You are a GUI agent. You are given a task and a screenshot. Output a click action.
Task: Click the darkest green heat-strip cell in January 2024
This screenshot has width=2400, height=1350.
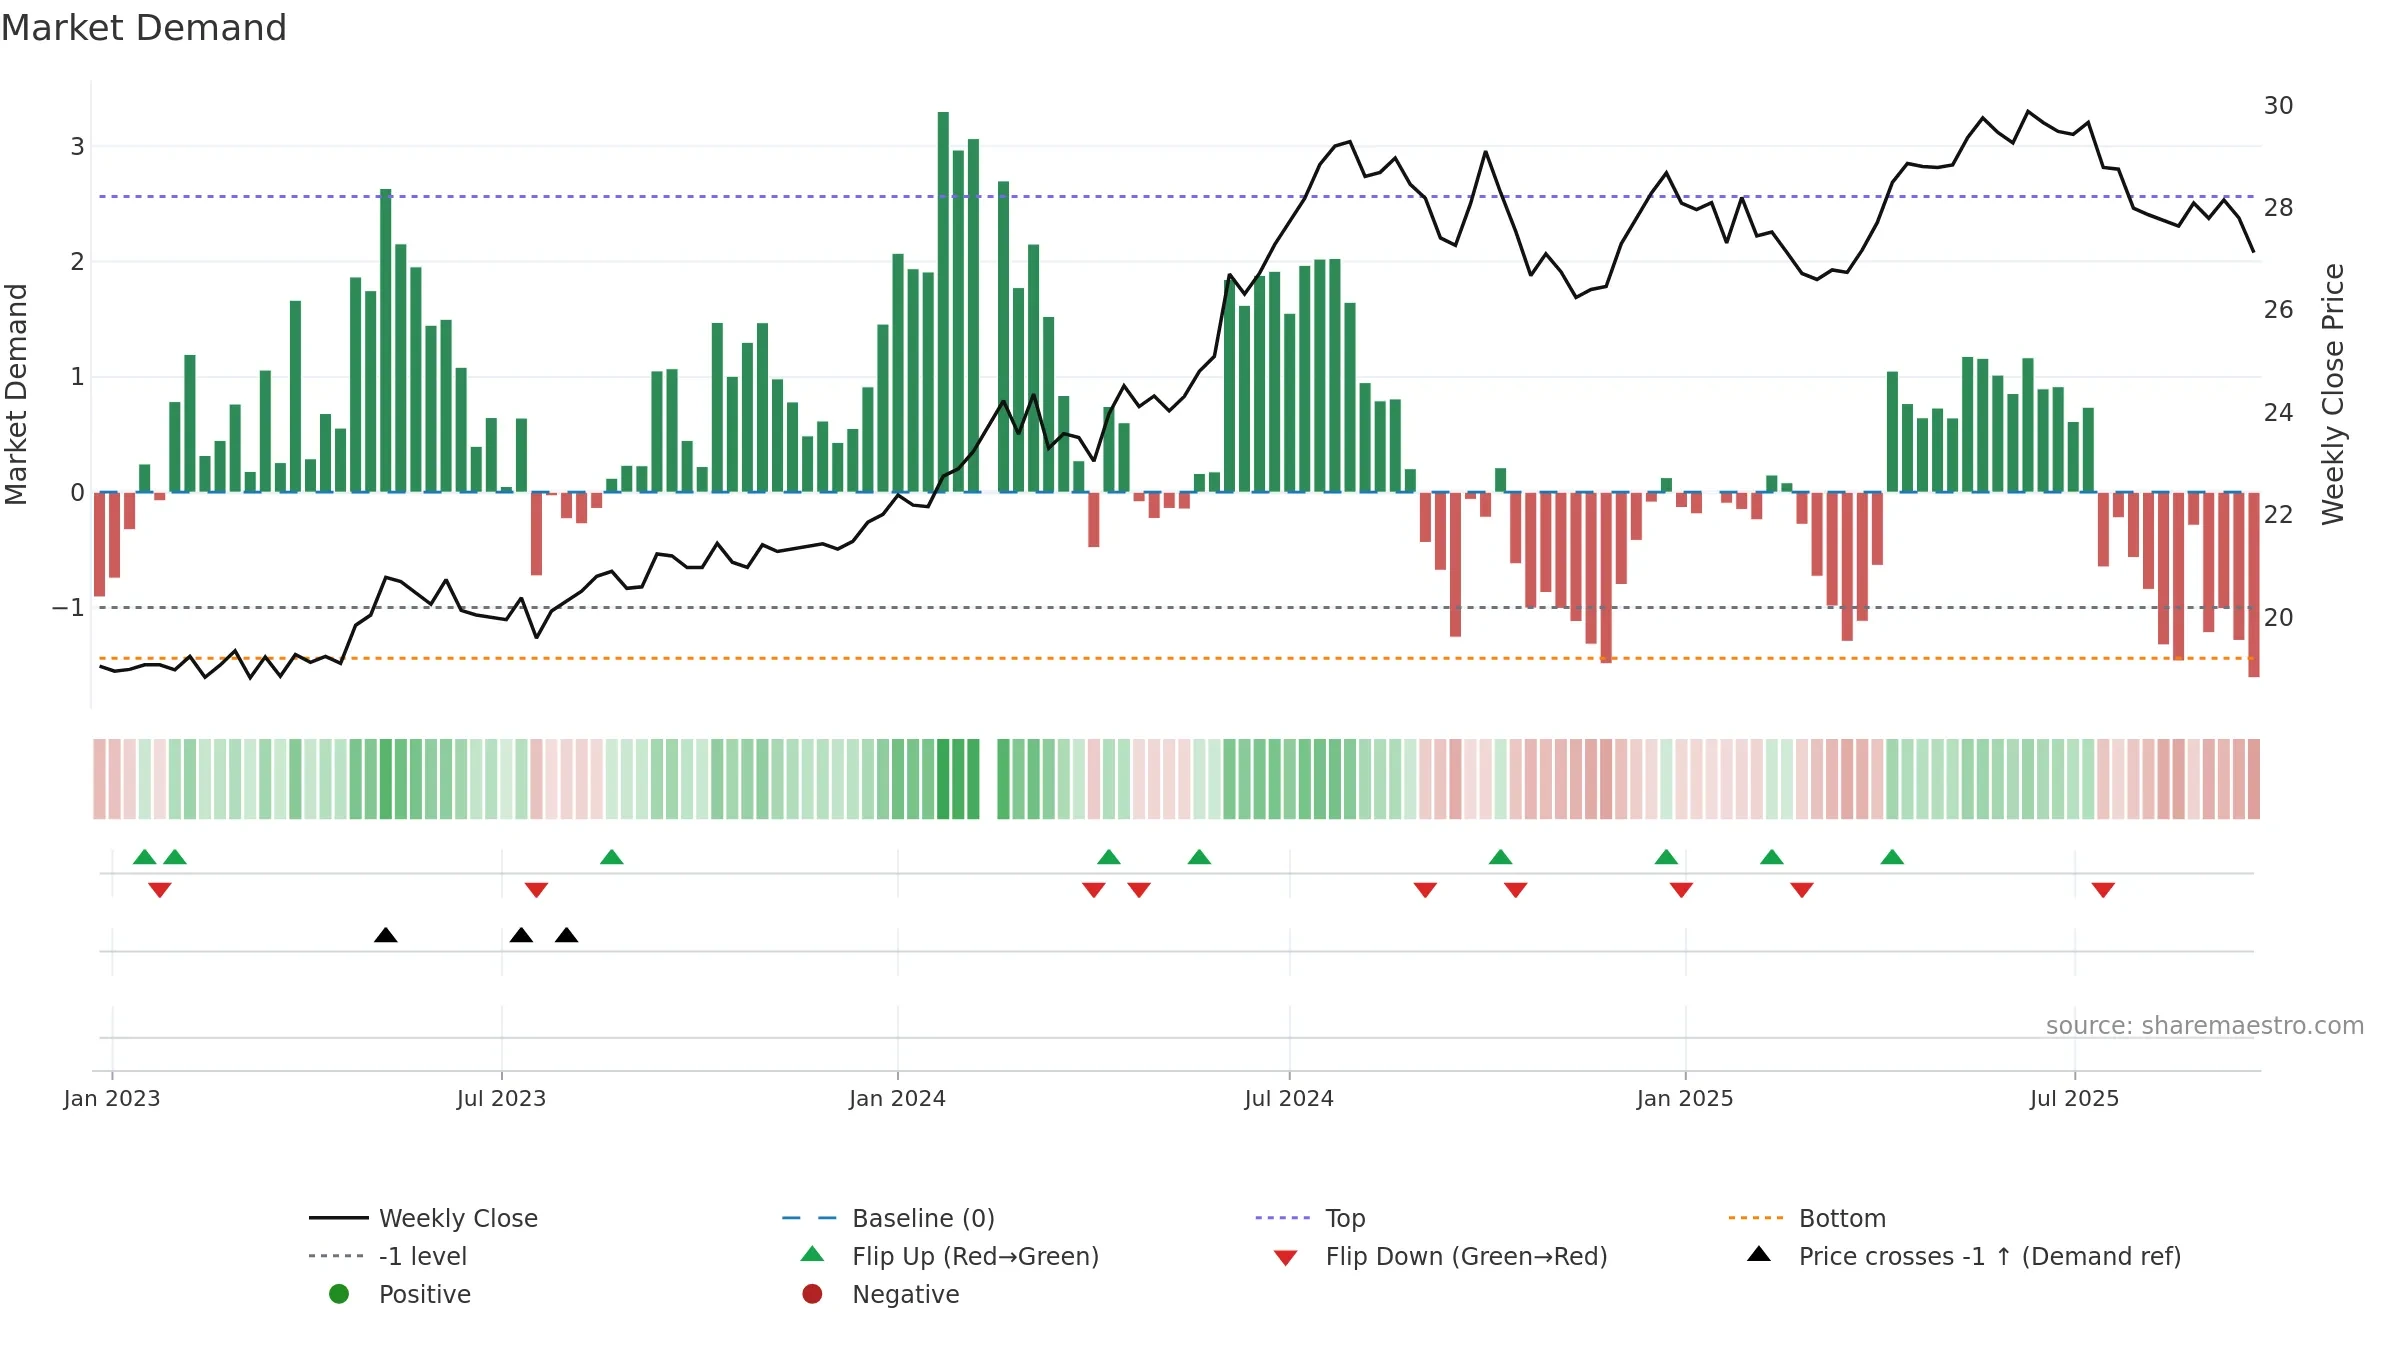[x=943, y=779]
